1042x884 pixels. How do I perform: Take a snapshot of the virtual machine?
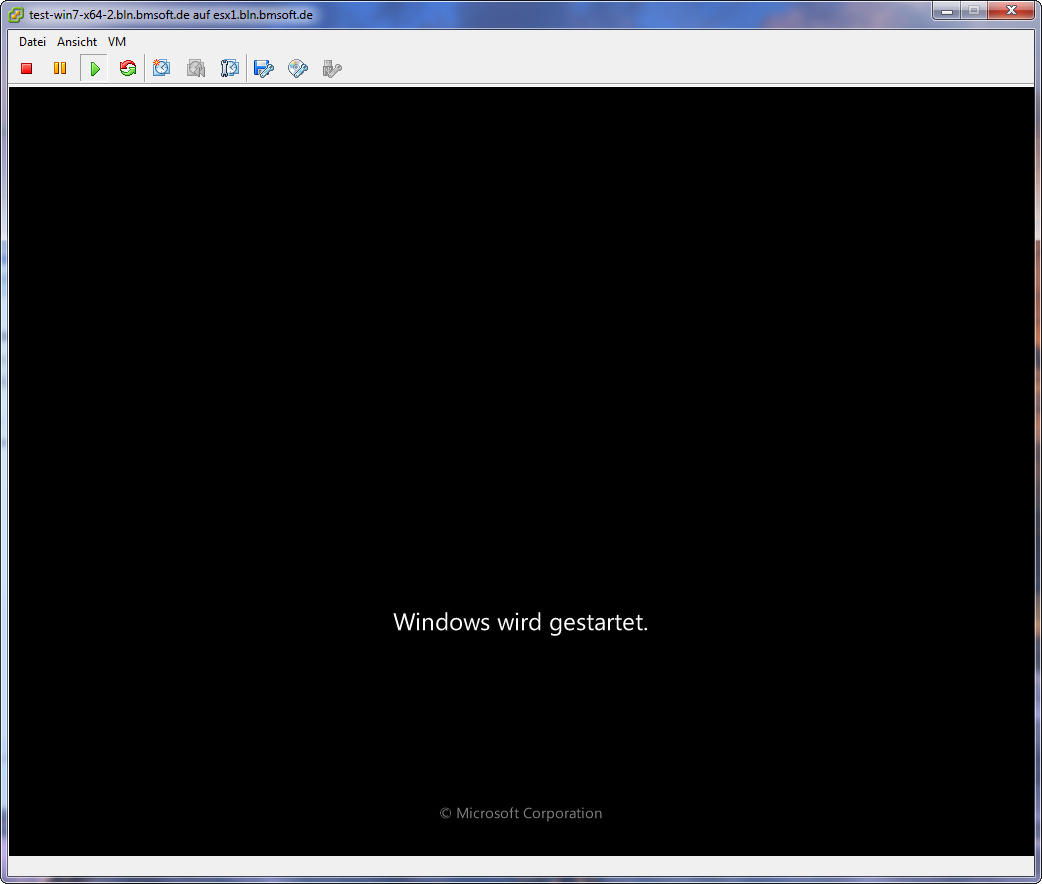coord(161,68)
